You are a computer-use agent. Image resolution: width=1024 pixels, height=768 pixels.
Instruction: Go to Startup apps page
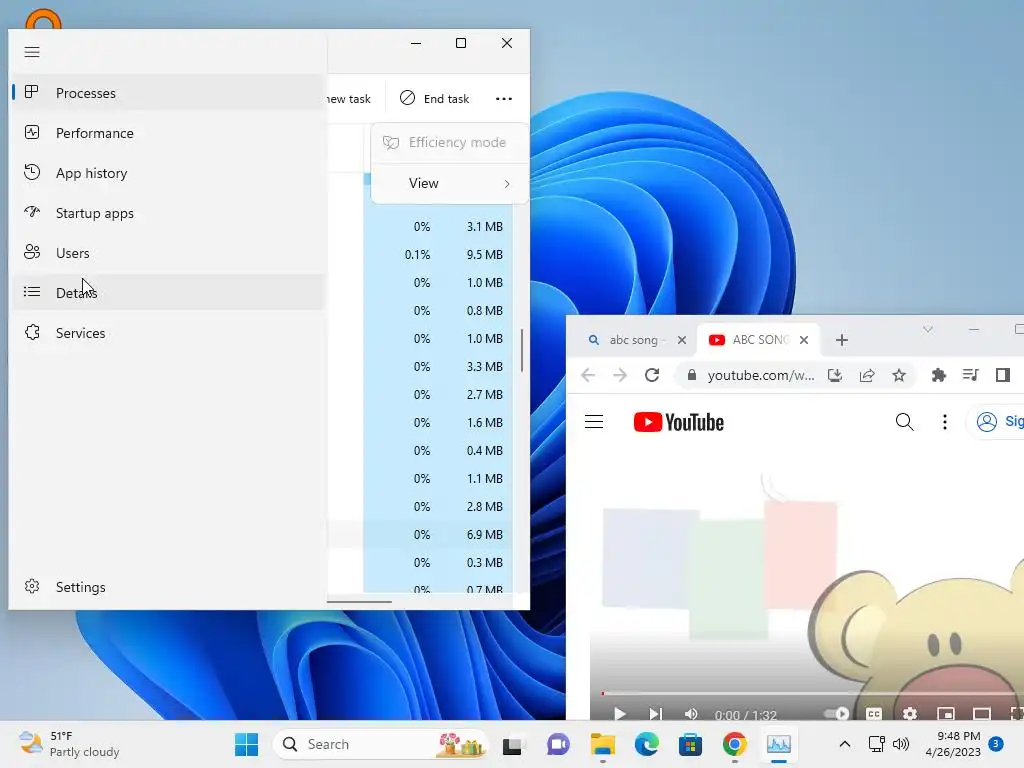point(168,213)
